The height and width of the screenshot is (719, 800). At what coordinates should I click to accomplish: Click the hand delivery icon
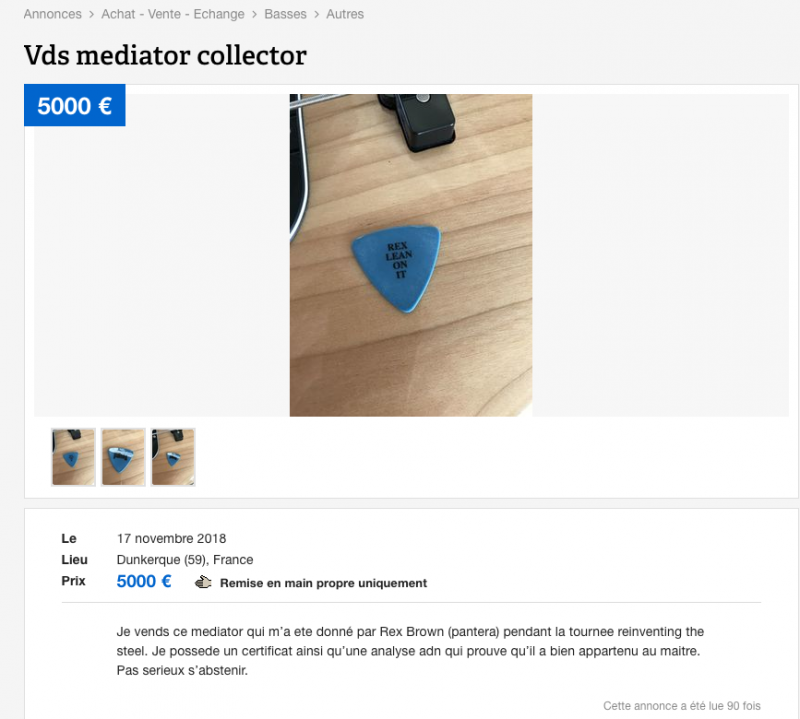tap(203, 582)
